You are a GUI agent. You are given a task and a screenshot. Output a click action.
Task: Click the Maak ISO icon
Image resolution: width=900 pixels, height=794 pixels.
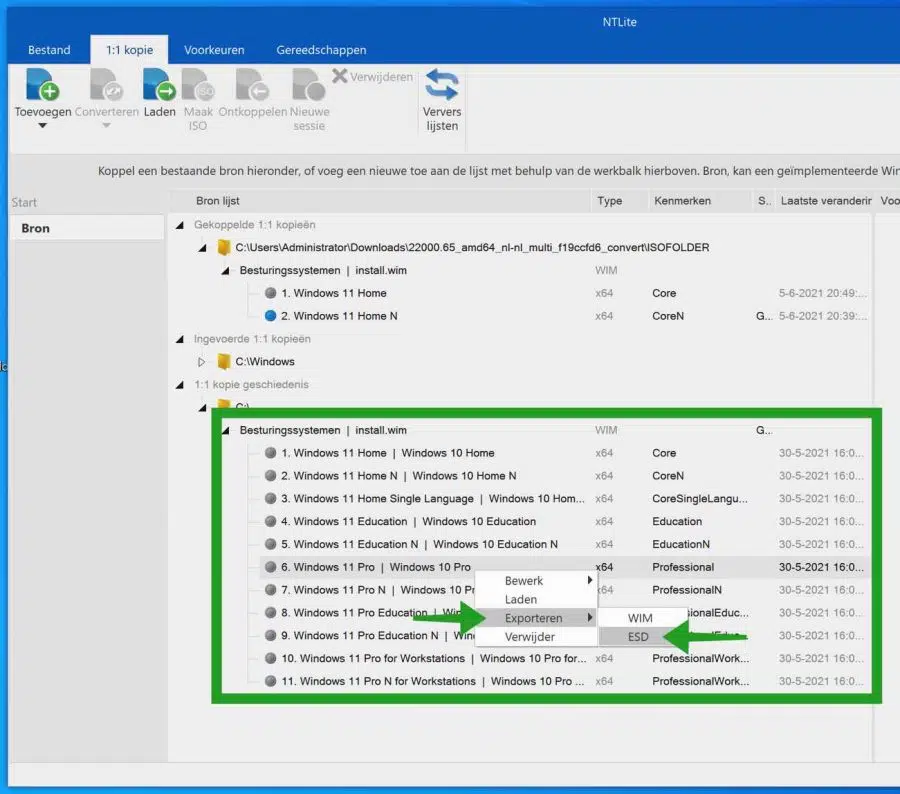coord(198,84)
